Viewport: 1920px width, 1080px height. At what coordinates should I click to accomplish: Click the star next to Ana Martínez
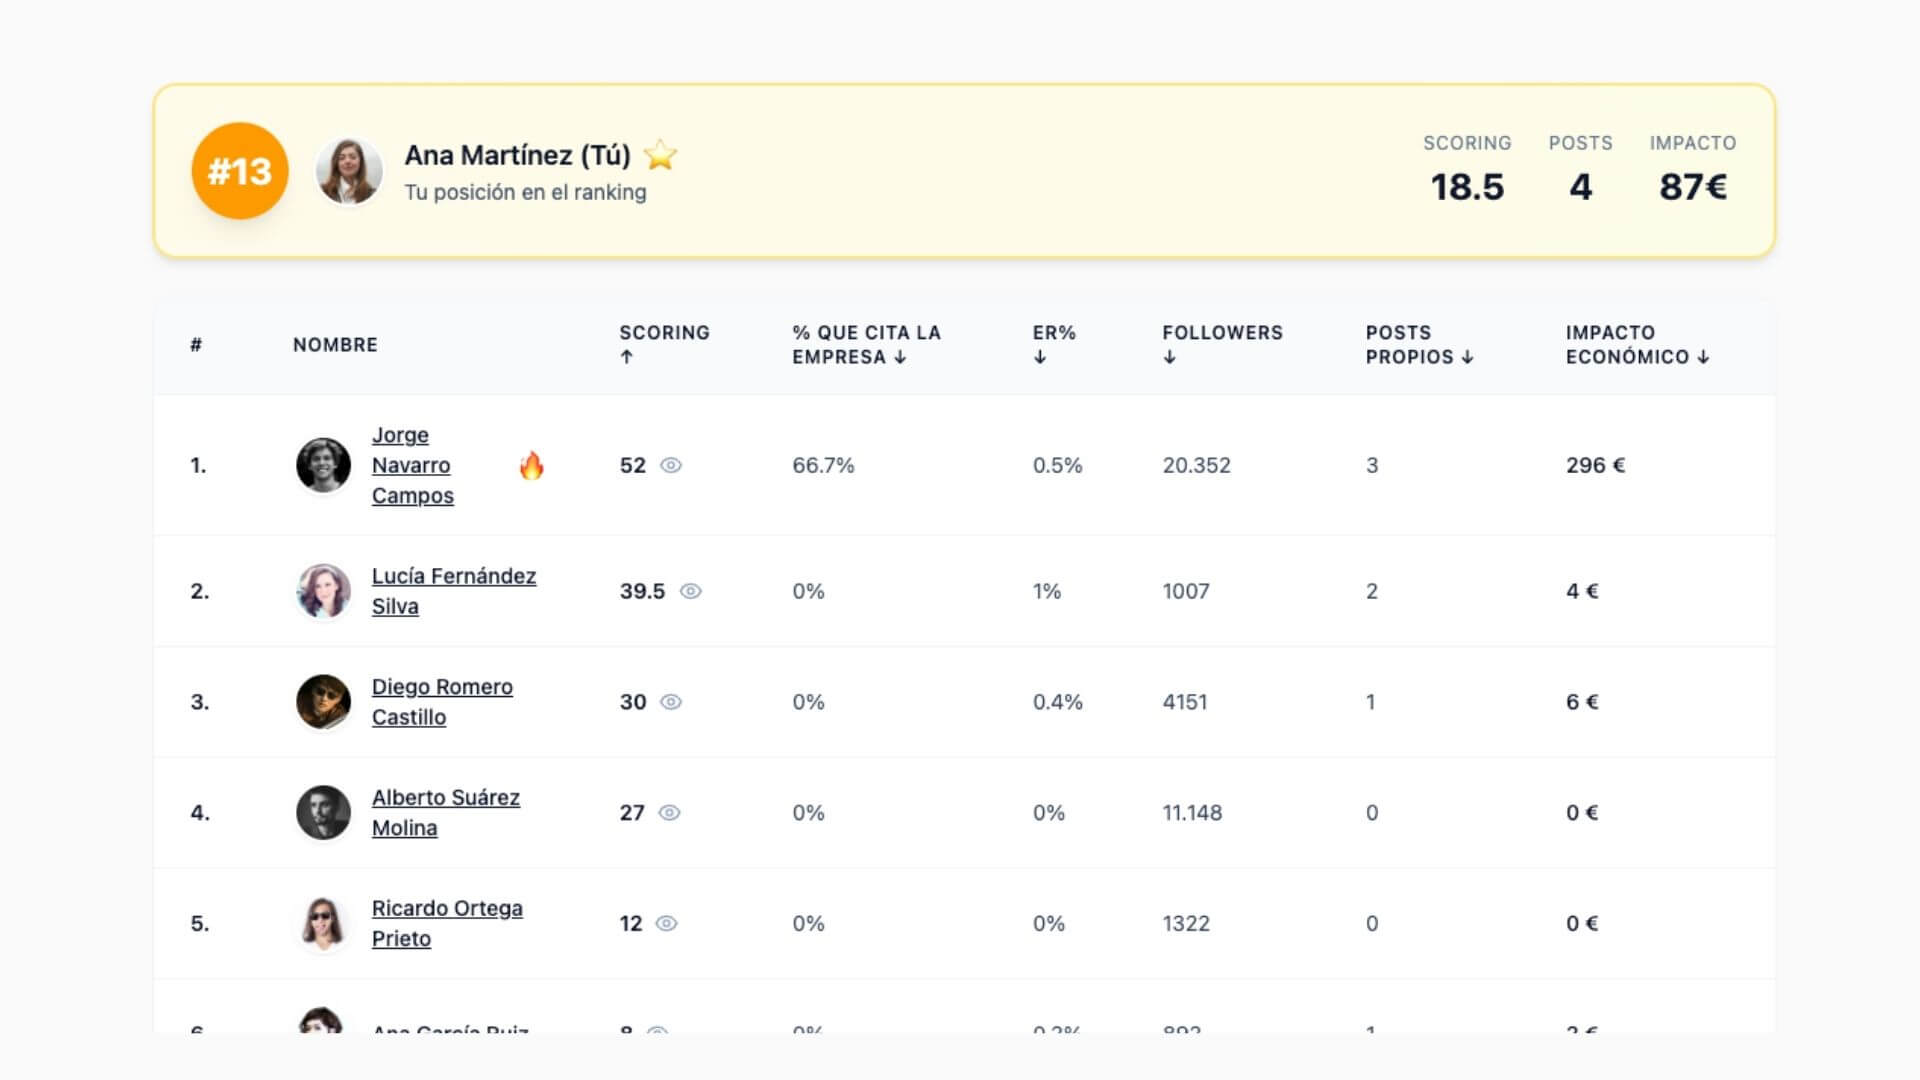[660, 155]
